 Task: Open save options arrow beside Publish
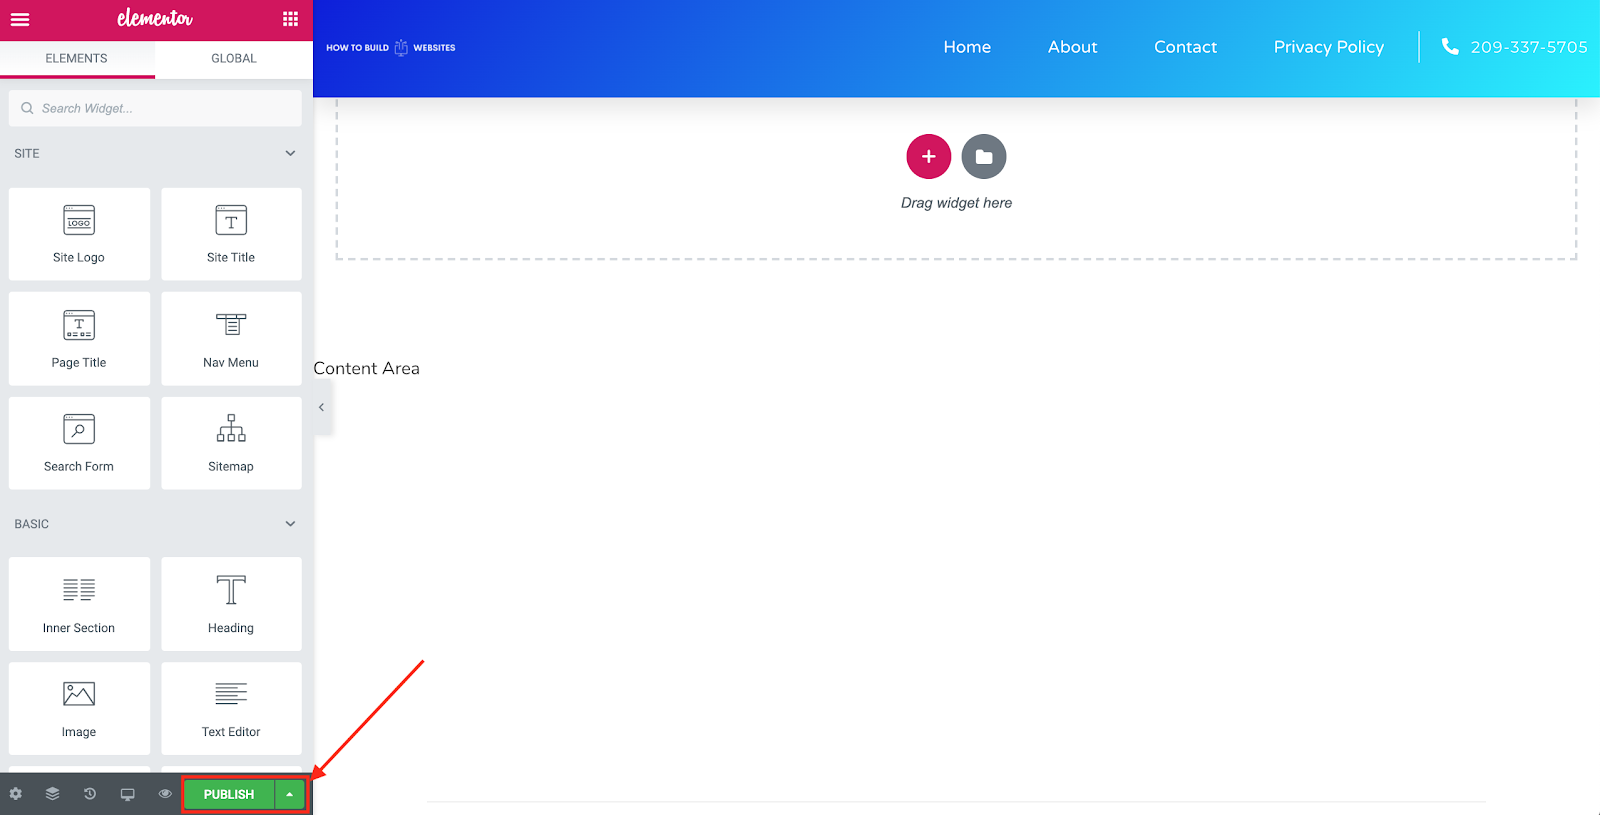(290, 794)
